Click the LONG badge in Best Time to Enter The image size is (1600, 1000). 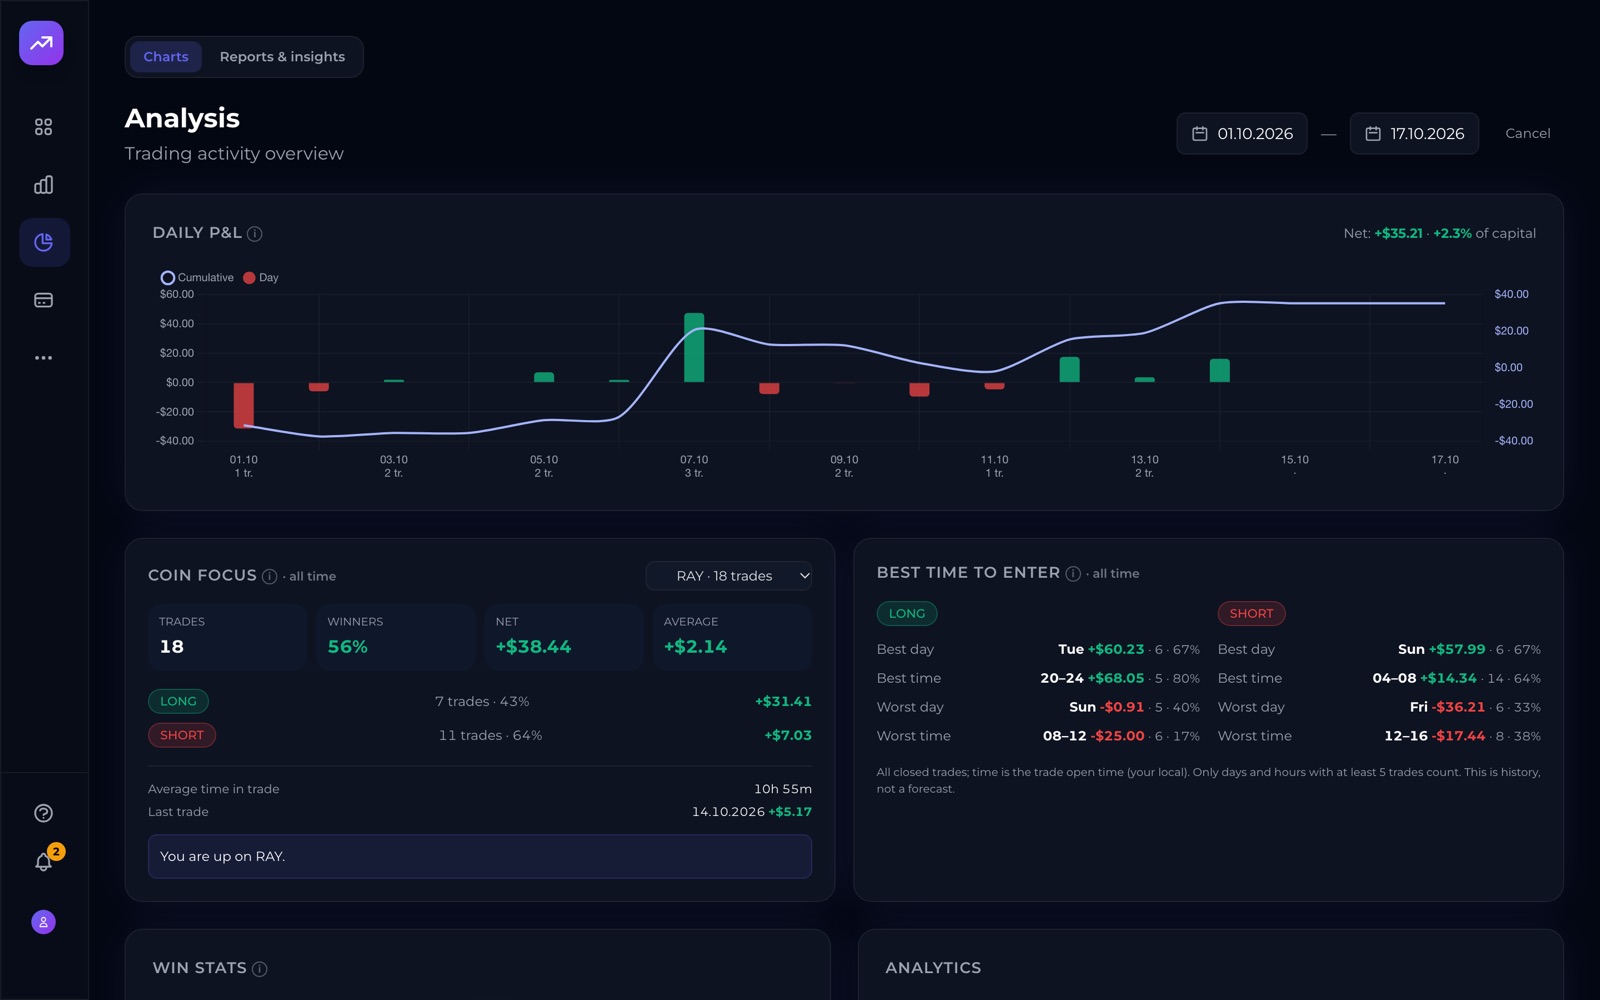907,613
